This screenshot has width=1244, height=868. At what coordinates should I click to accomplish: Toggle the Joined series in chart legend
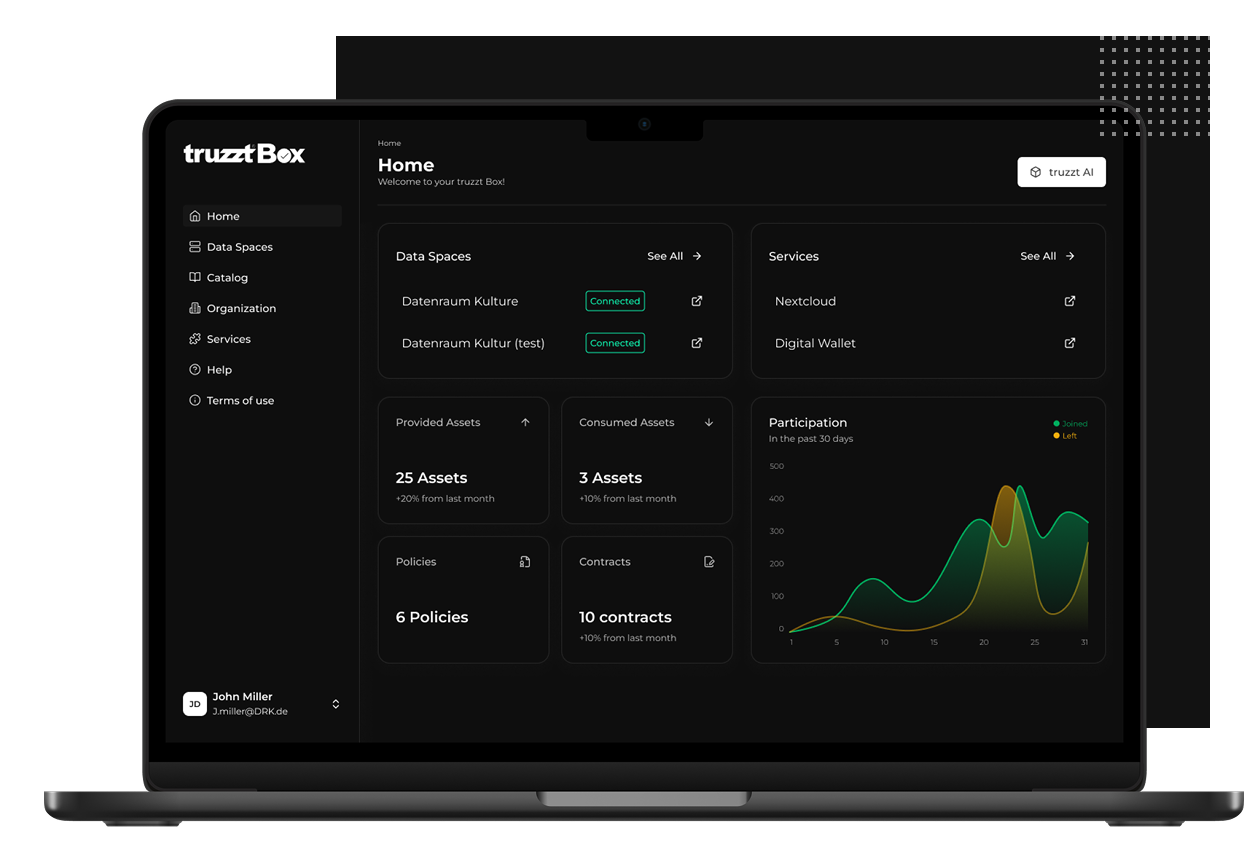(1070, 424)
